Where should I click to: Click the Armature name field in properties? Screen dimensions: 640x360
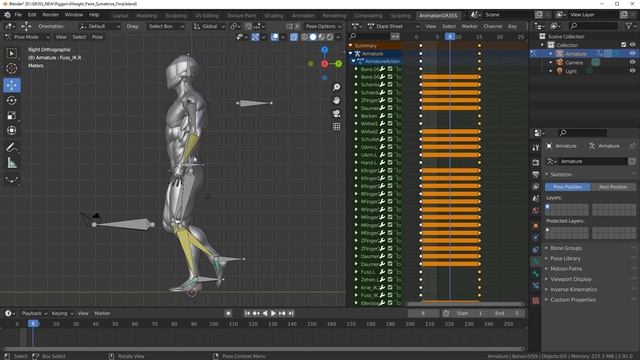click(x=593, y=162)
